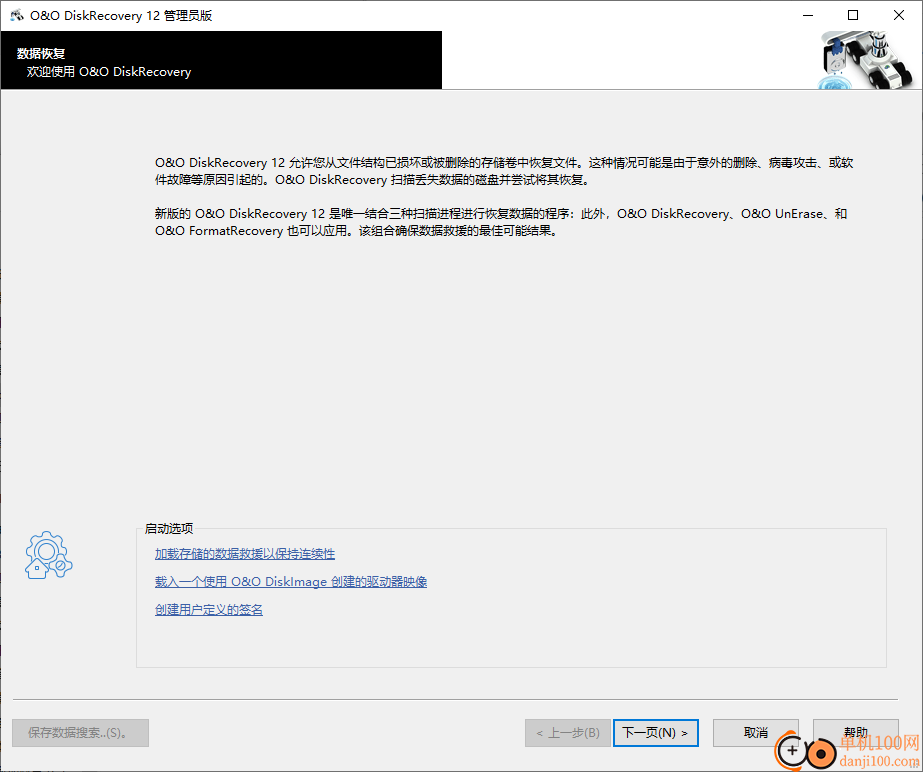This screenshot has height=772, width=923.
Task: Click paragraph starting O&O DiskRecovery 12 允许您
Action: click(x=504, y=171)
